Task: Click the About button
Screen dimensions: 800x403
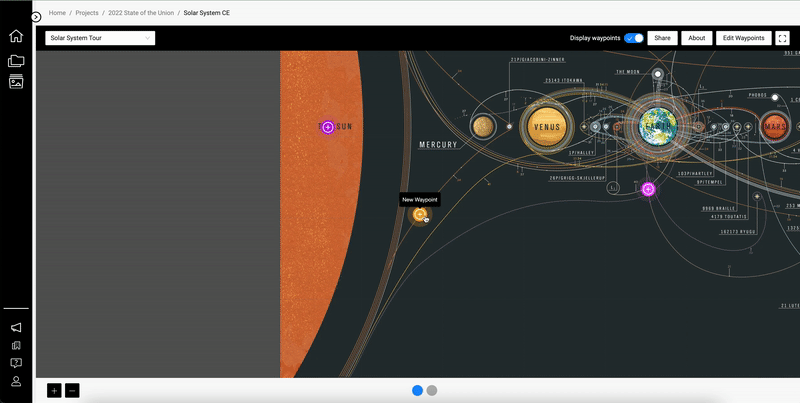Action: click(x=697, y=38)
